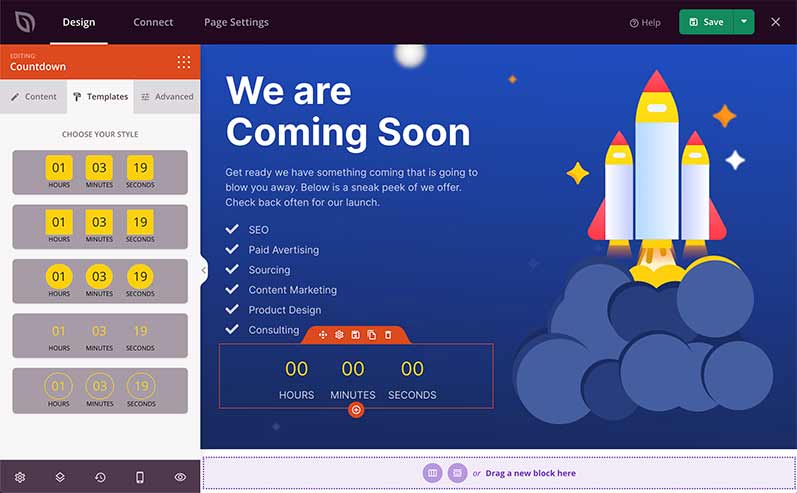The image size is (797, 493).
Task: Open the blocks grid icon beside Countdown
Action: (x=183, y=62)
